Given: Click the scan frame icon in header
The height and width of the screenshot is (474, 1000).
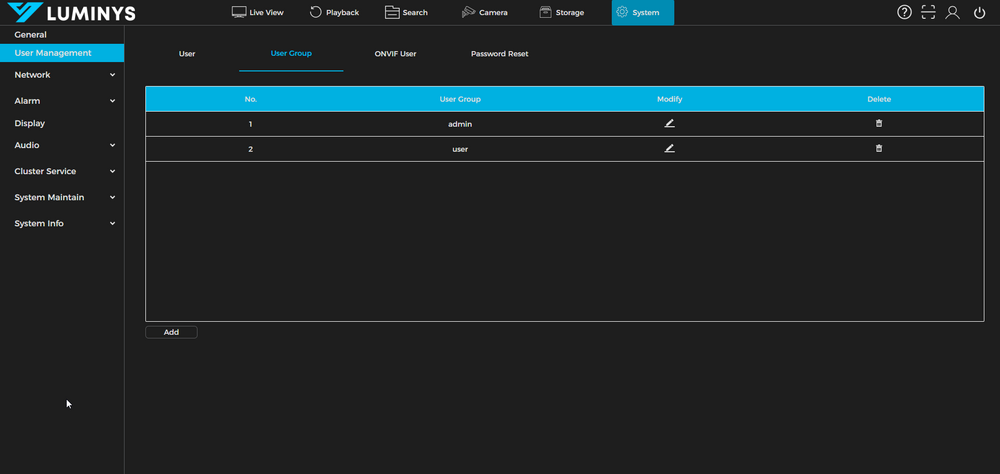Looking at the screenshot, I should [929, 13].
